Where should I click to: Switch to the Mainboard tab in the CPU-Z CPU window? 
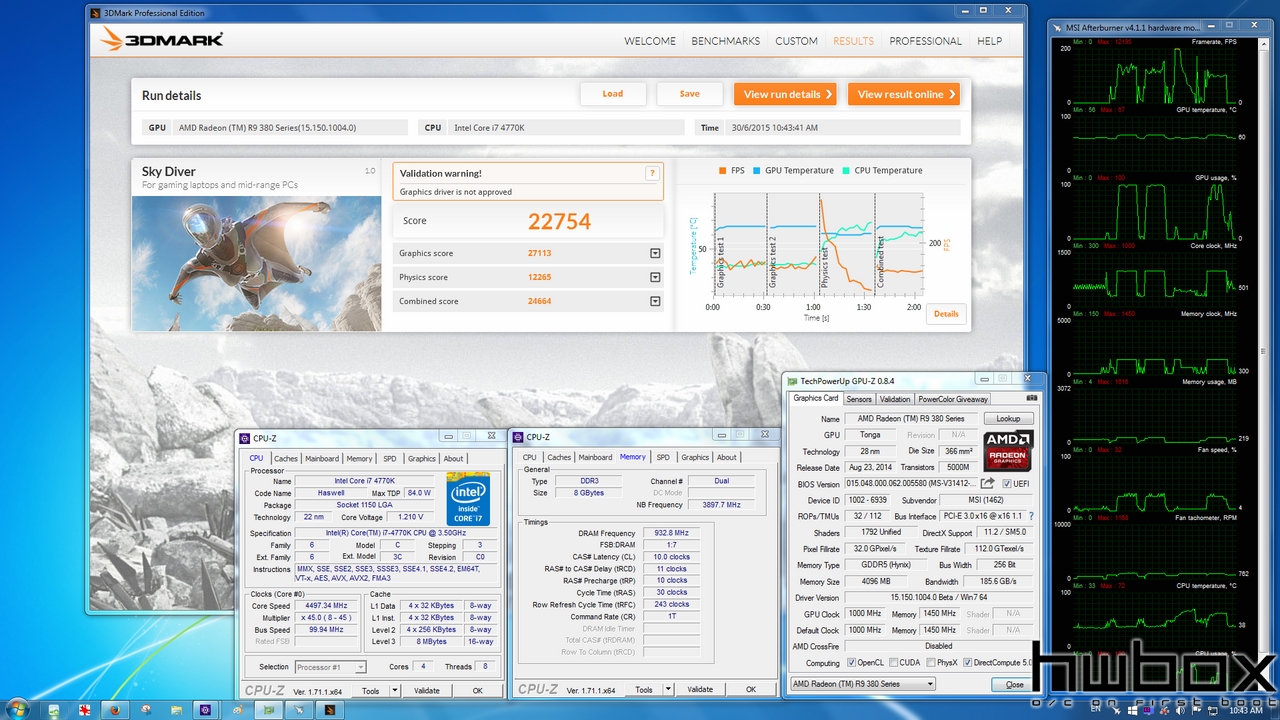coord(322,459)
